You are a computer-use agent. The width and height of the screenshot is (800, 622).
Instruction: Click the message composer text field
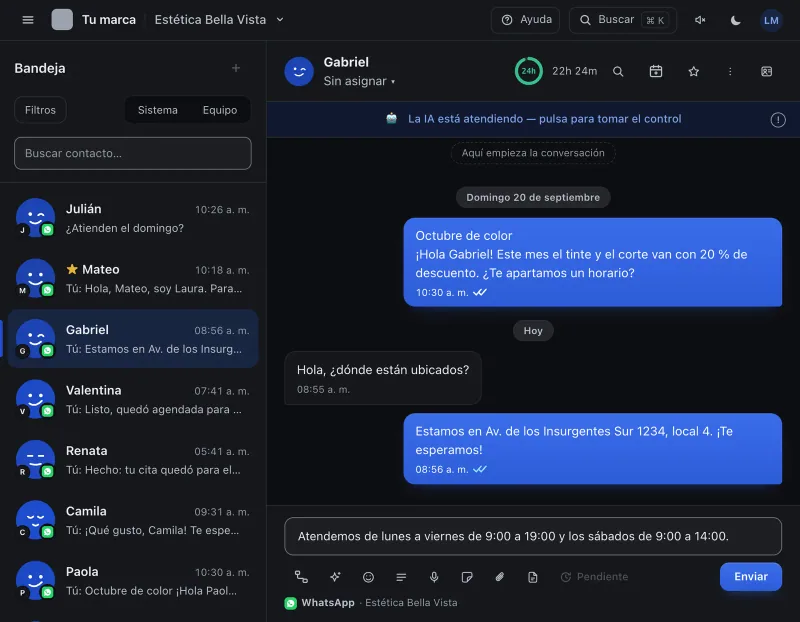pyautogui.click(x=533, y=536)
